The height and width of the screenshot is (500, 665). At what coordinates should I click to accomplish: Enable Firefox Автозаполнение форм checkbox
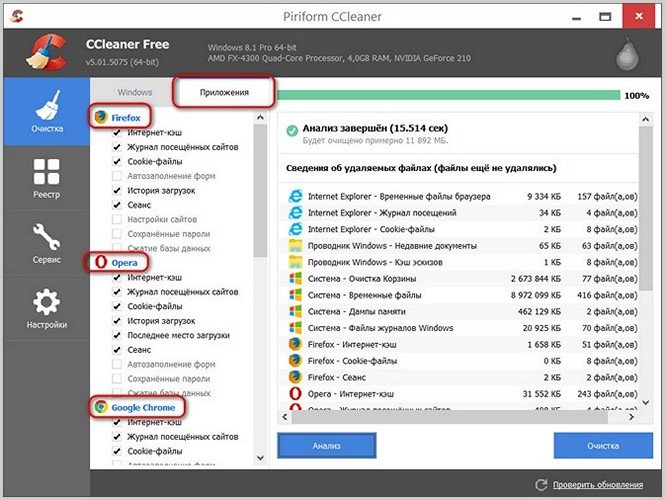[119, 175]
